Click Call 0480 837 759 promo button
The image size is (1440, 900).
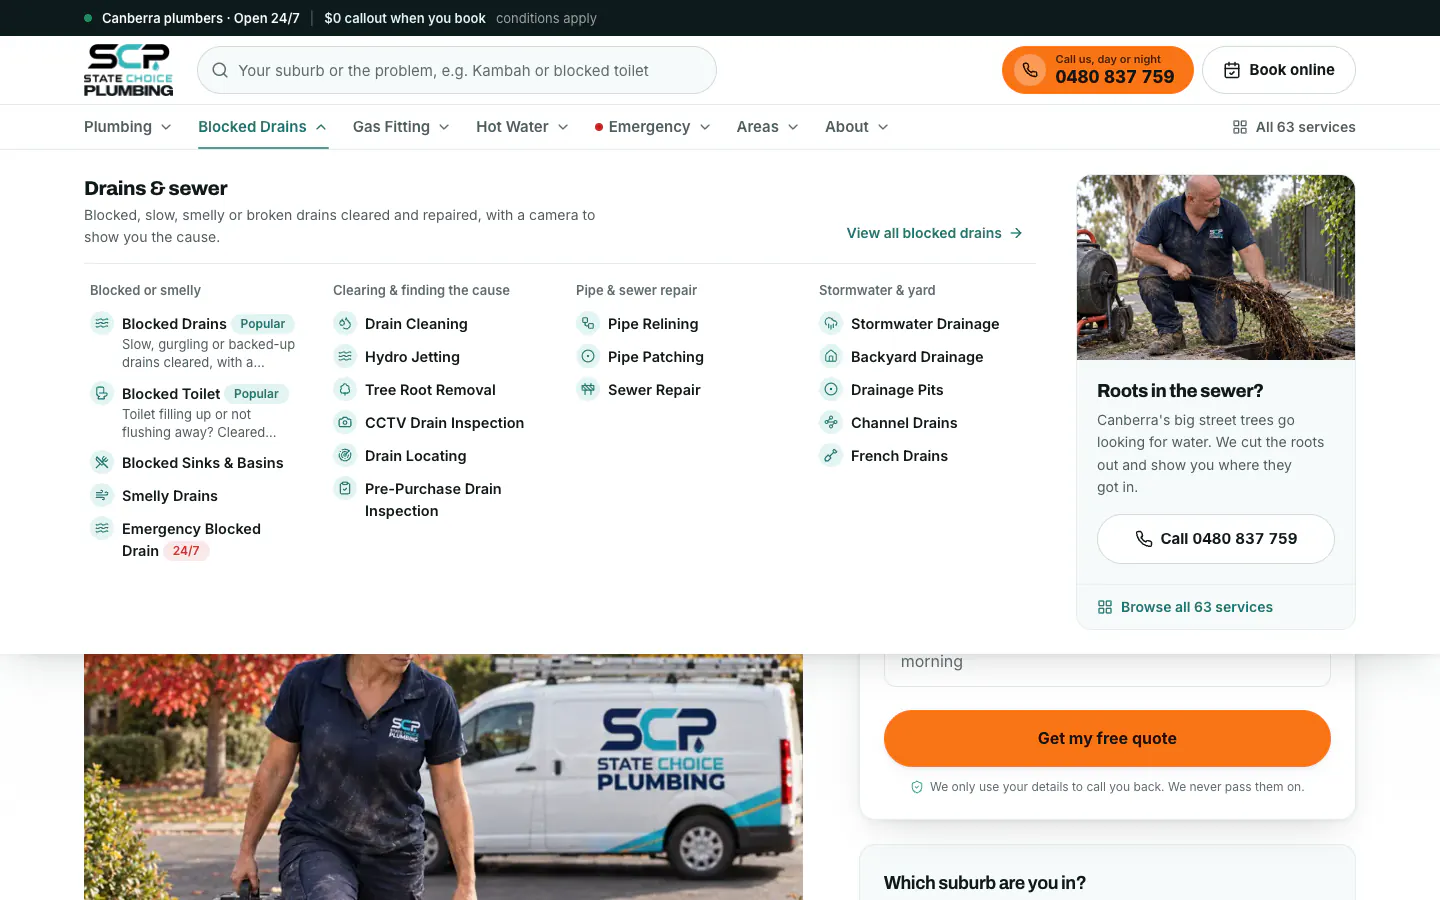1216,539
